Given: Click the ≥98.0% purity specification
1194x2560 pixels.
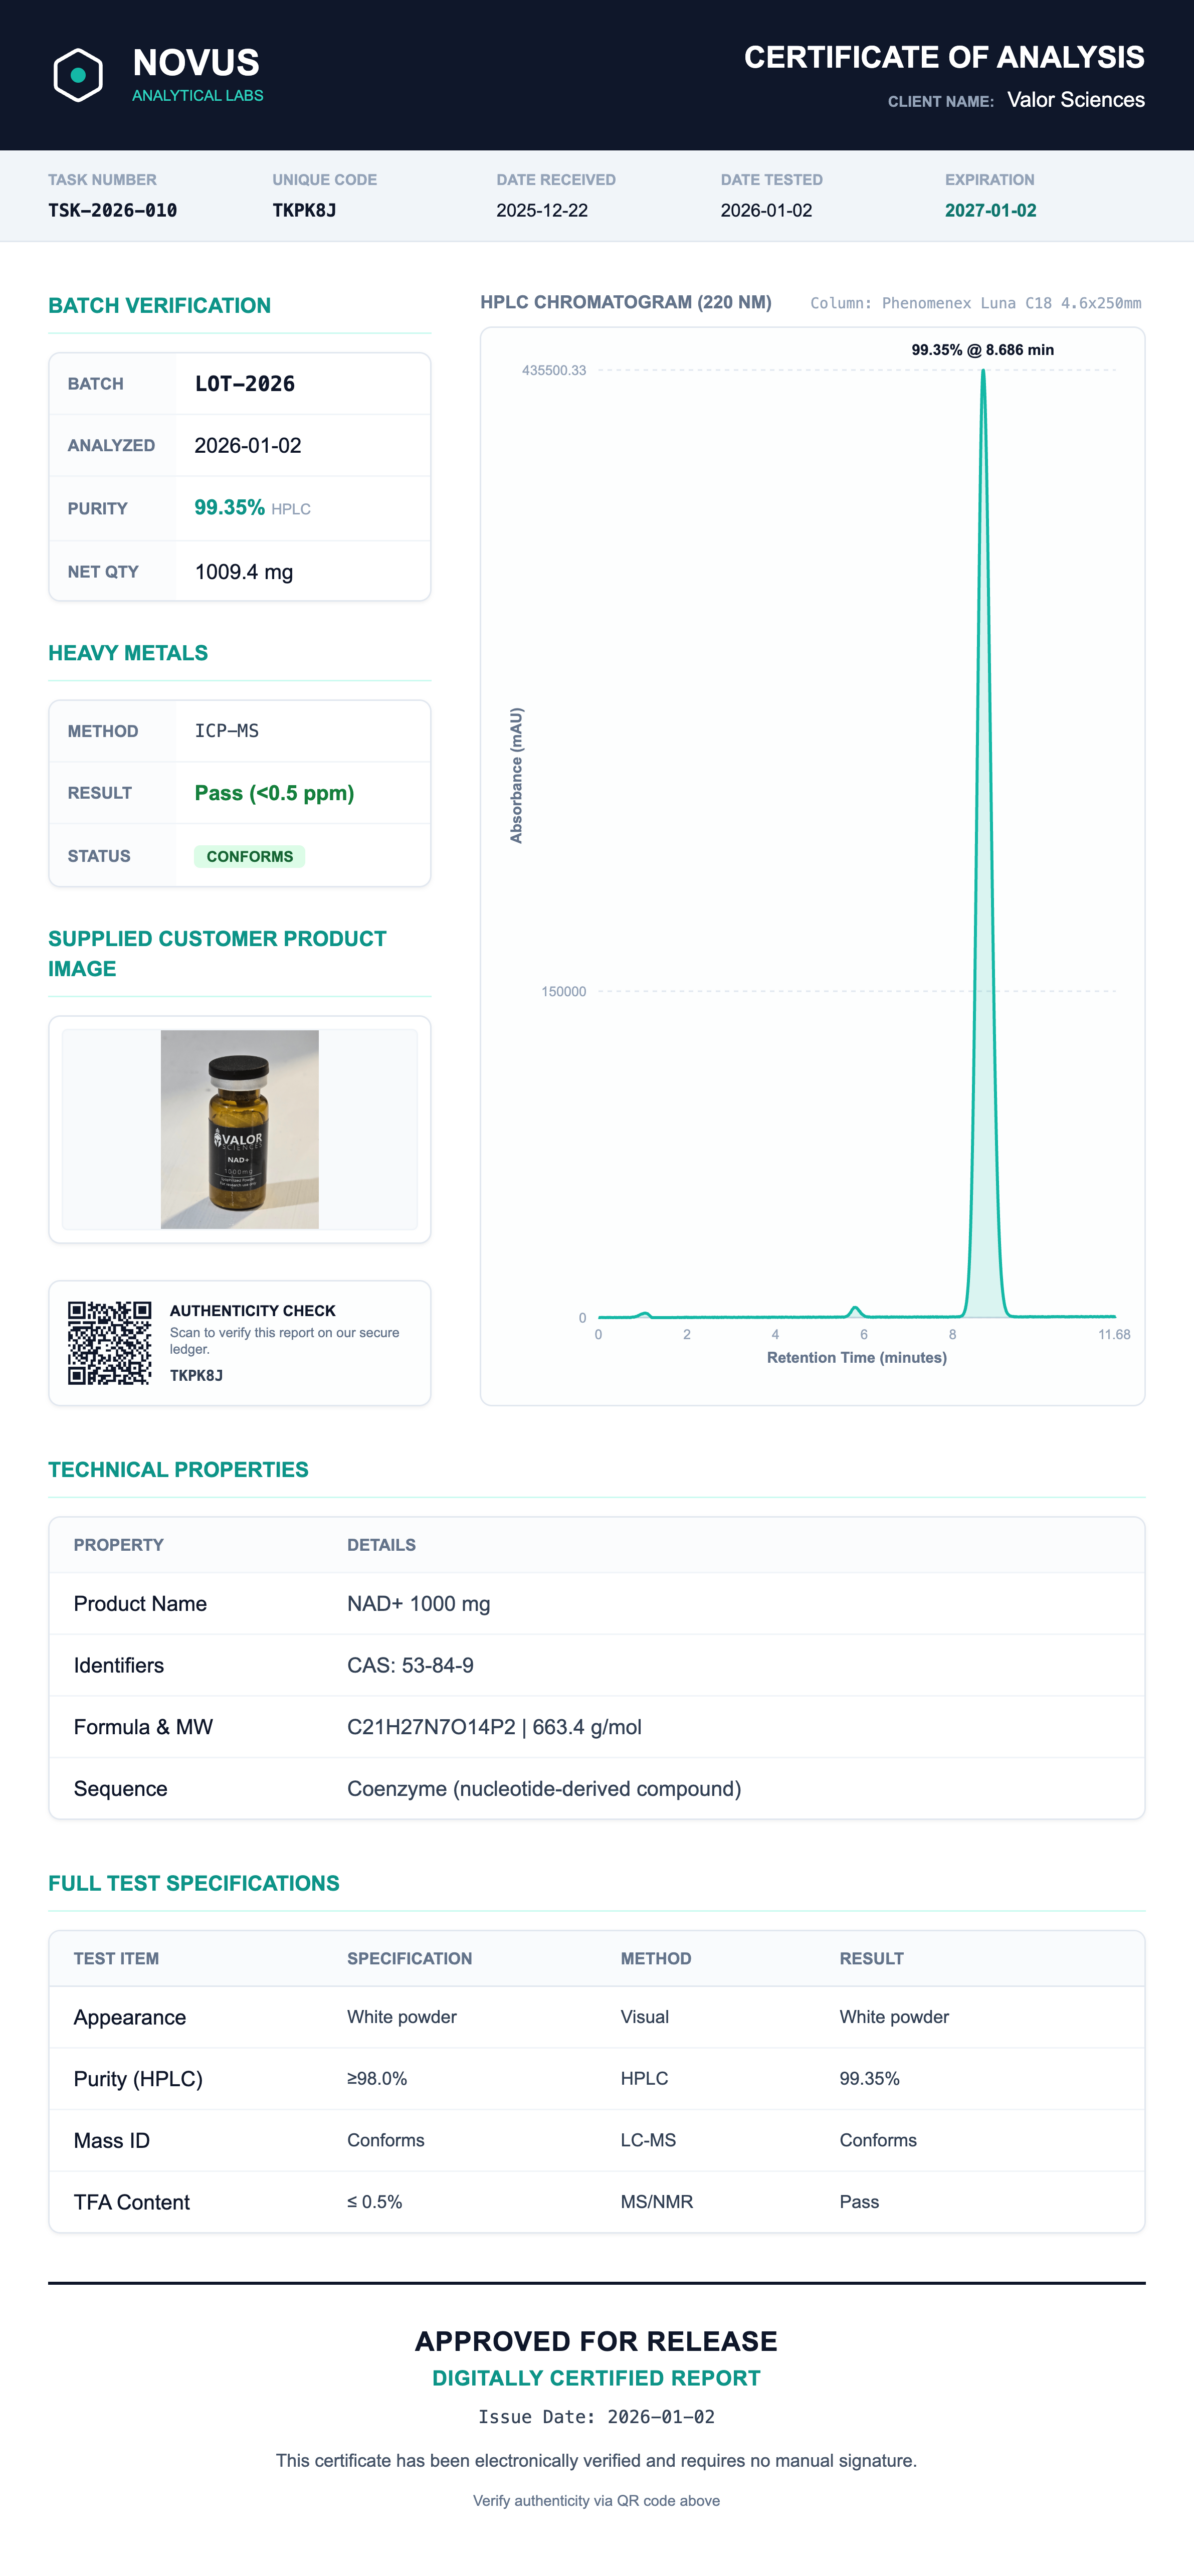Looking at the screenshot, I should pyautogui.click(x=377, y=2078).
